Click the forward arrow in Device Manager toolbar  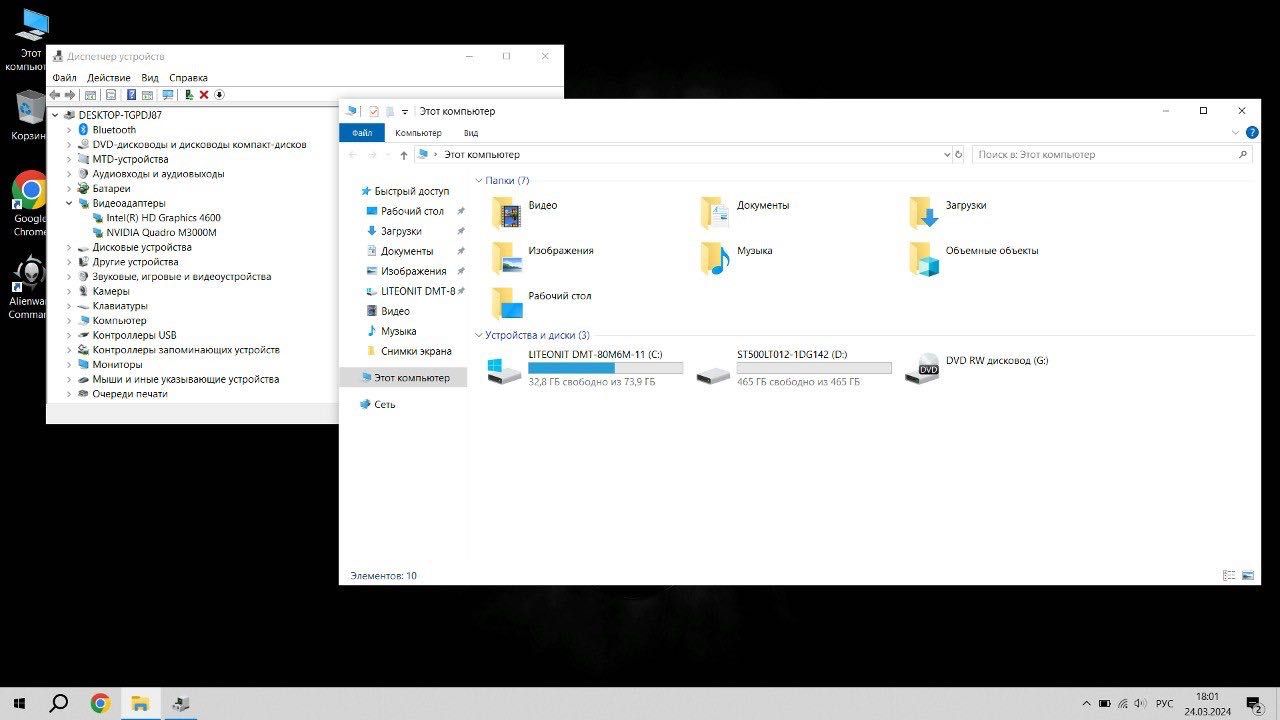pos(70,95)
